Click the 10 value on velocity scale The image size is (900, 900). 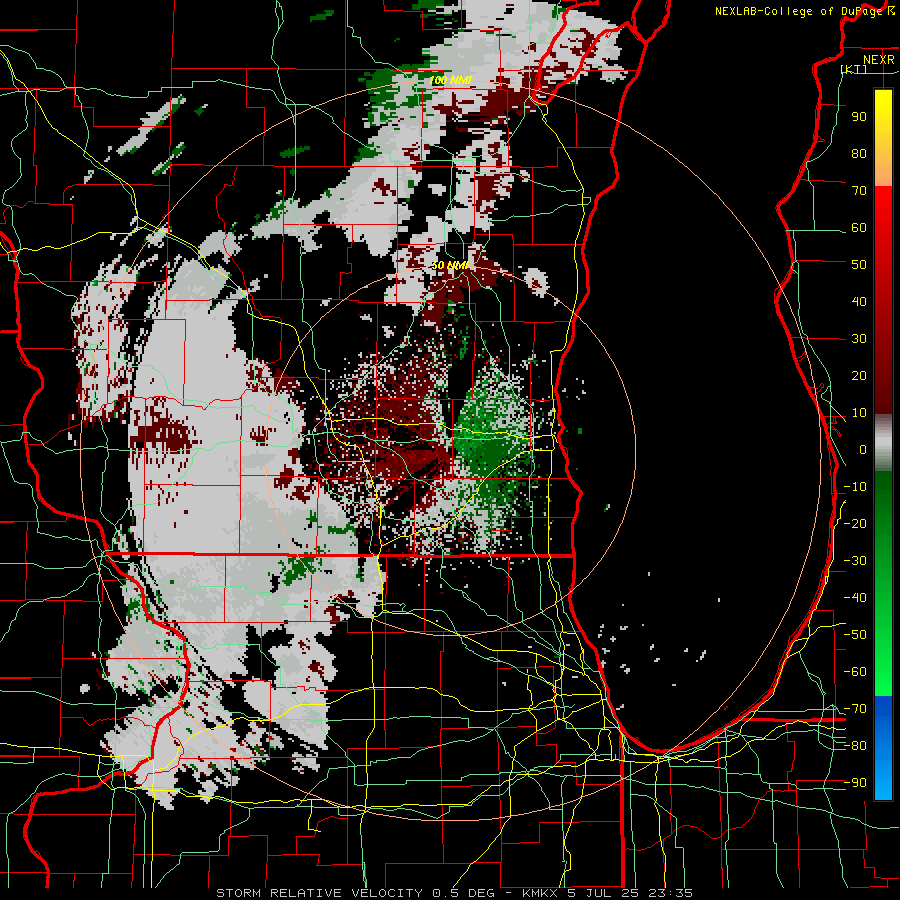[x=859, y=413]
